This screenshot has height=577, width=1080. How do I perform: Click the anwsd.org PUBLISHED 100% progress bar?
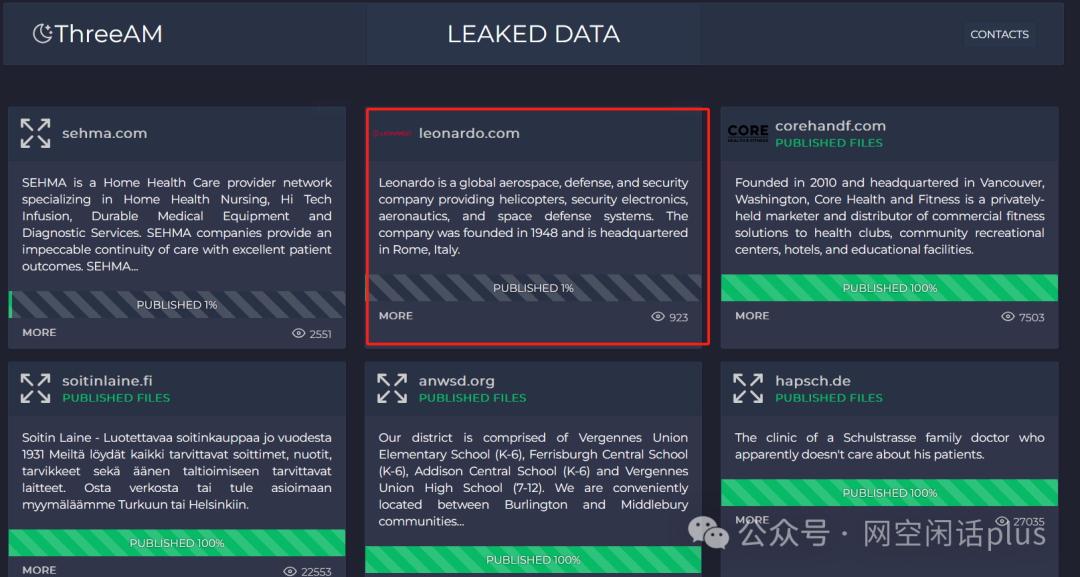[533, 560]
